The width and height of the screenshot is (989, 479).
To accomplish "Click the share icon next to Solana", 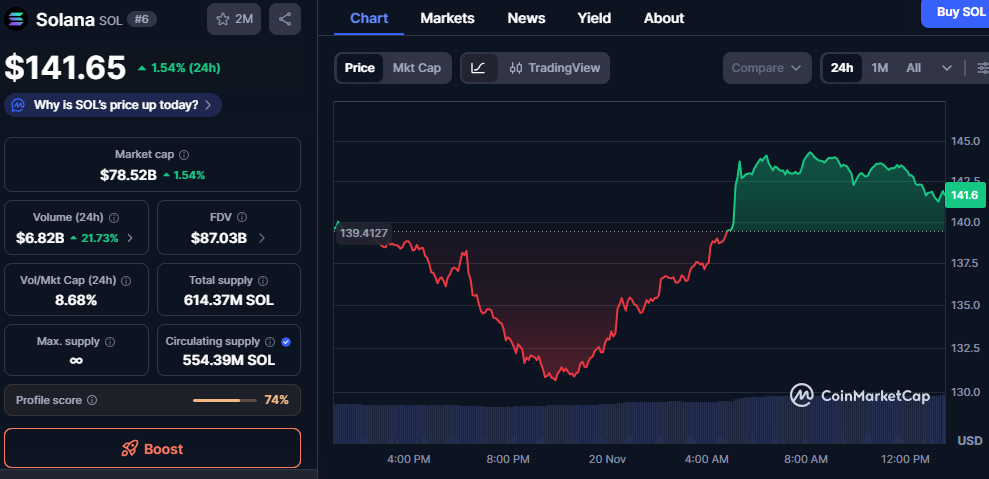I will [x=285, y=19].
